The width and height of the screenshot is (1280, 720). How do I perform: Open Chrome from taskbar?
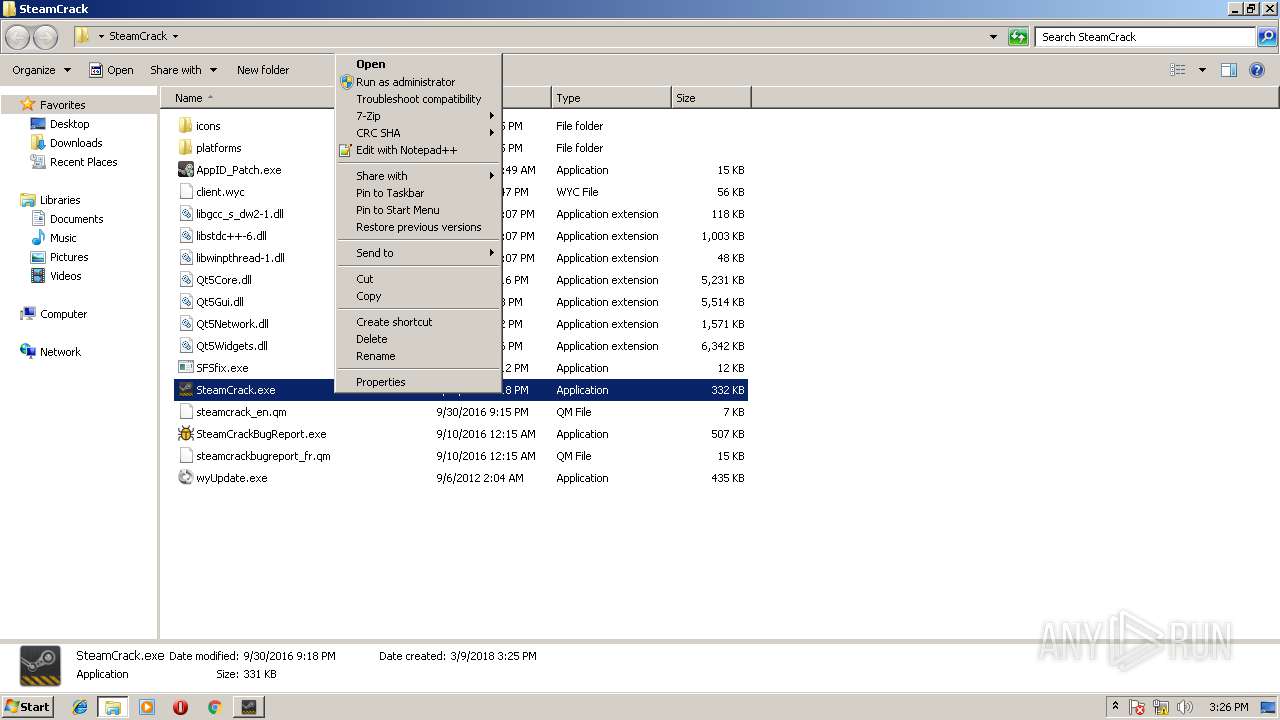click(214, 707)
